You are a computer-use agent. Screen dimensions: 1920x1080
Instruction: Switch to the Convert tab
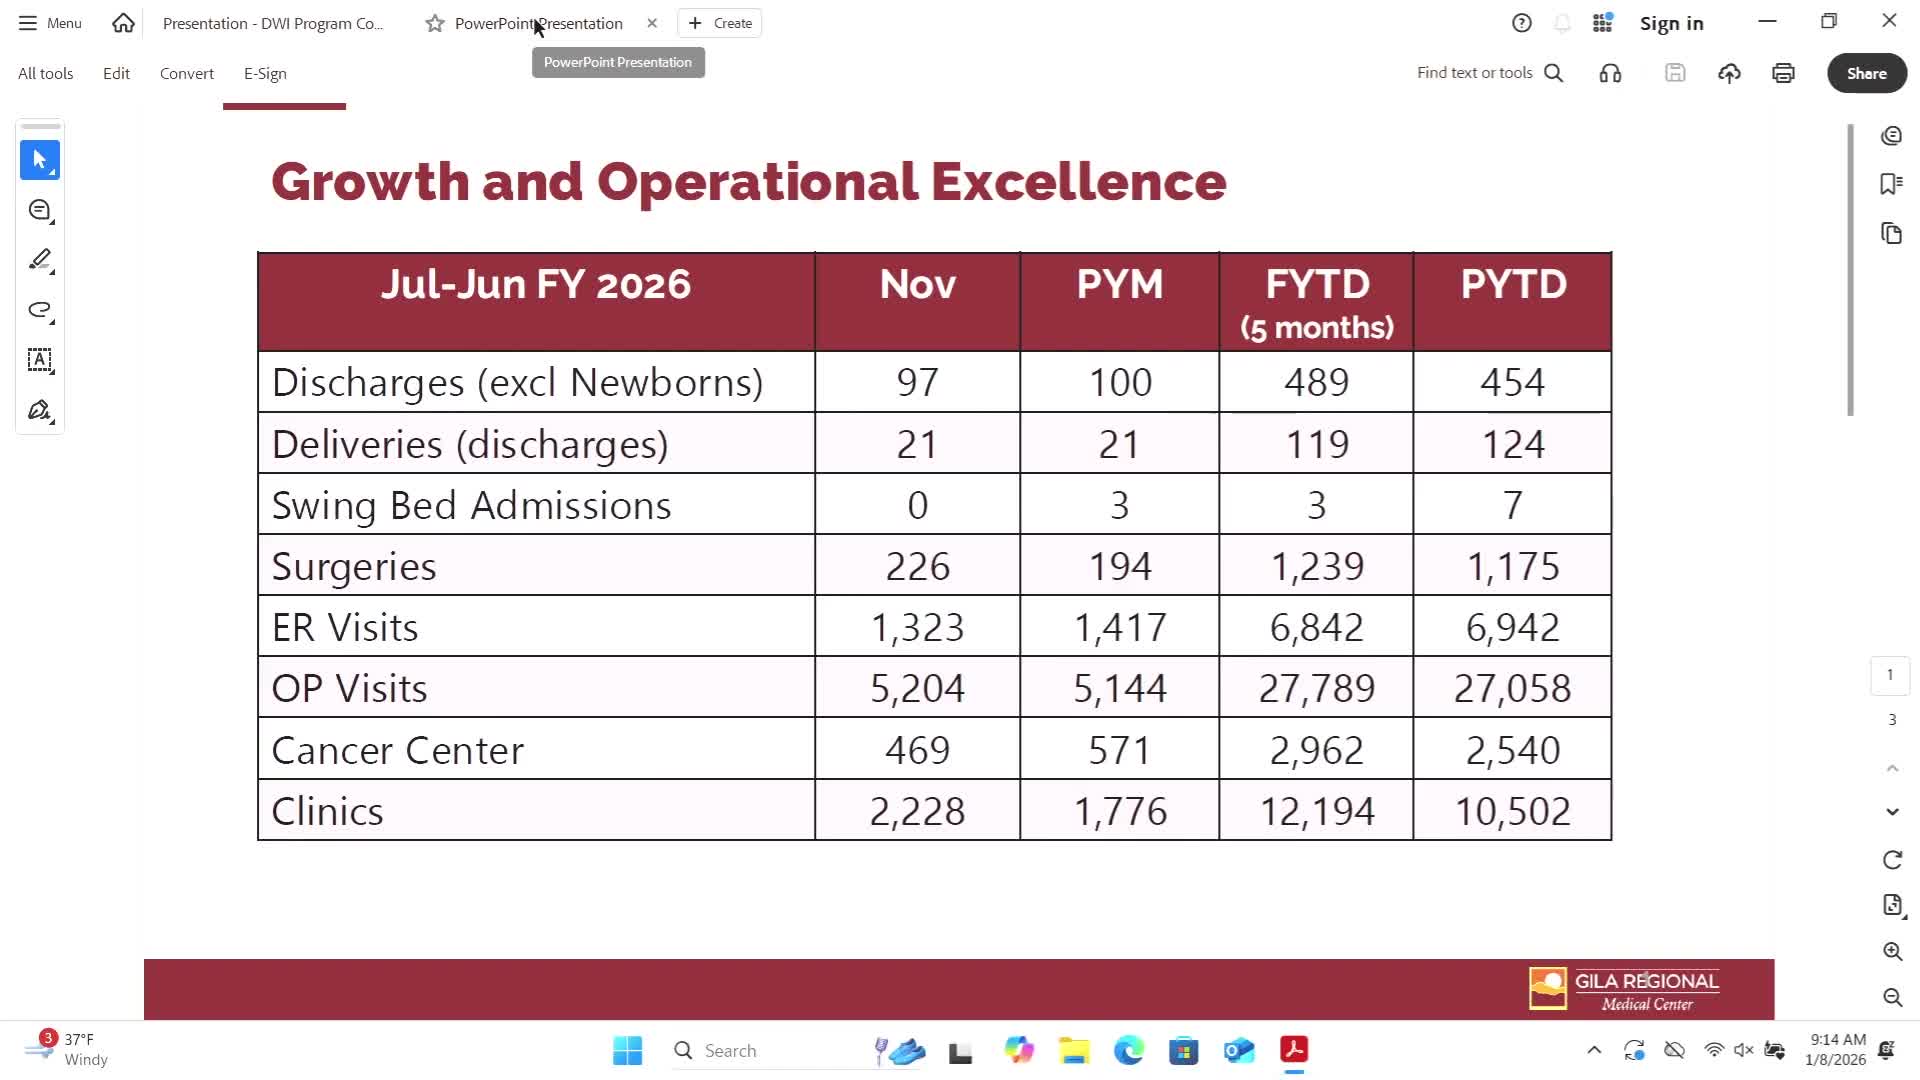click(186, 73)
